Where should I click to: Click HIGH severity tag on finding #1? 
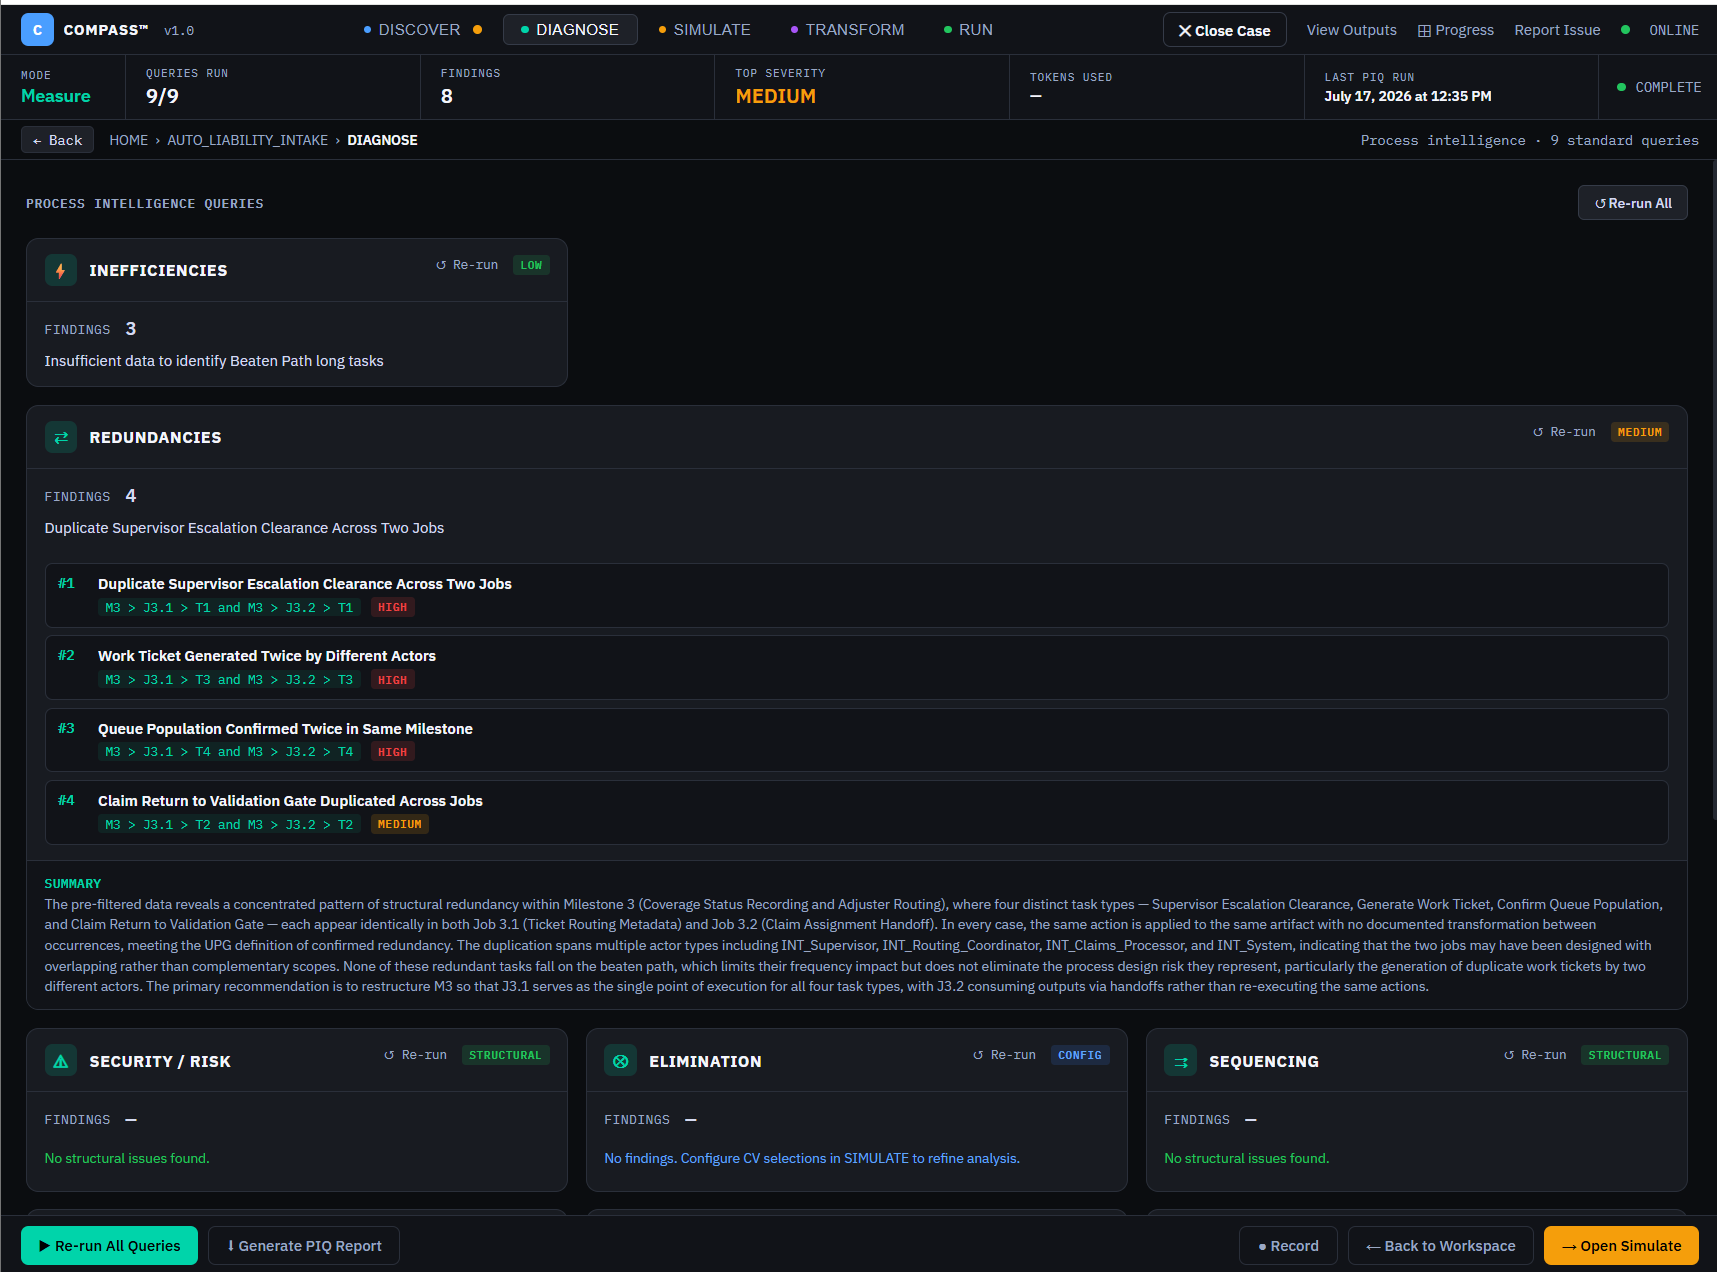pos(392,608)
